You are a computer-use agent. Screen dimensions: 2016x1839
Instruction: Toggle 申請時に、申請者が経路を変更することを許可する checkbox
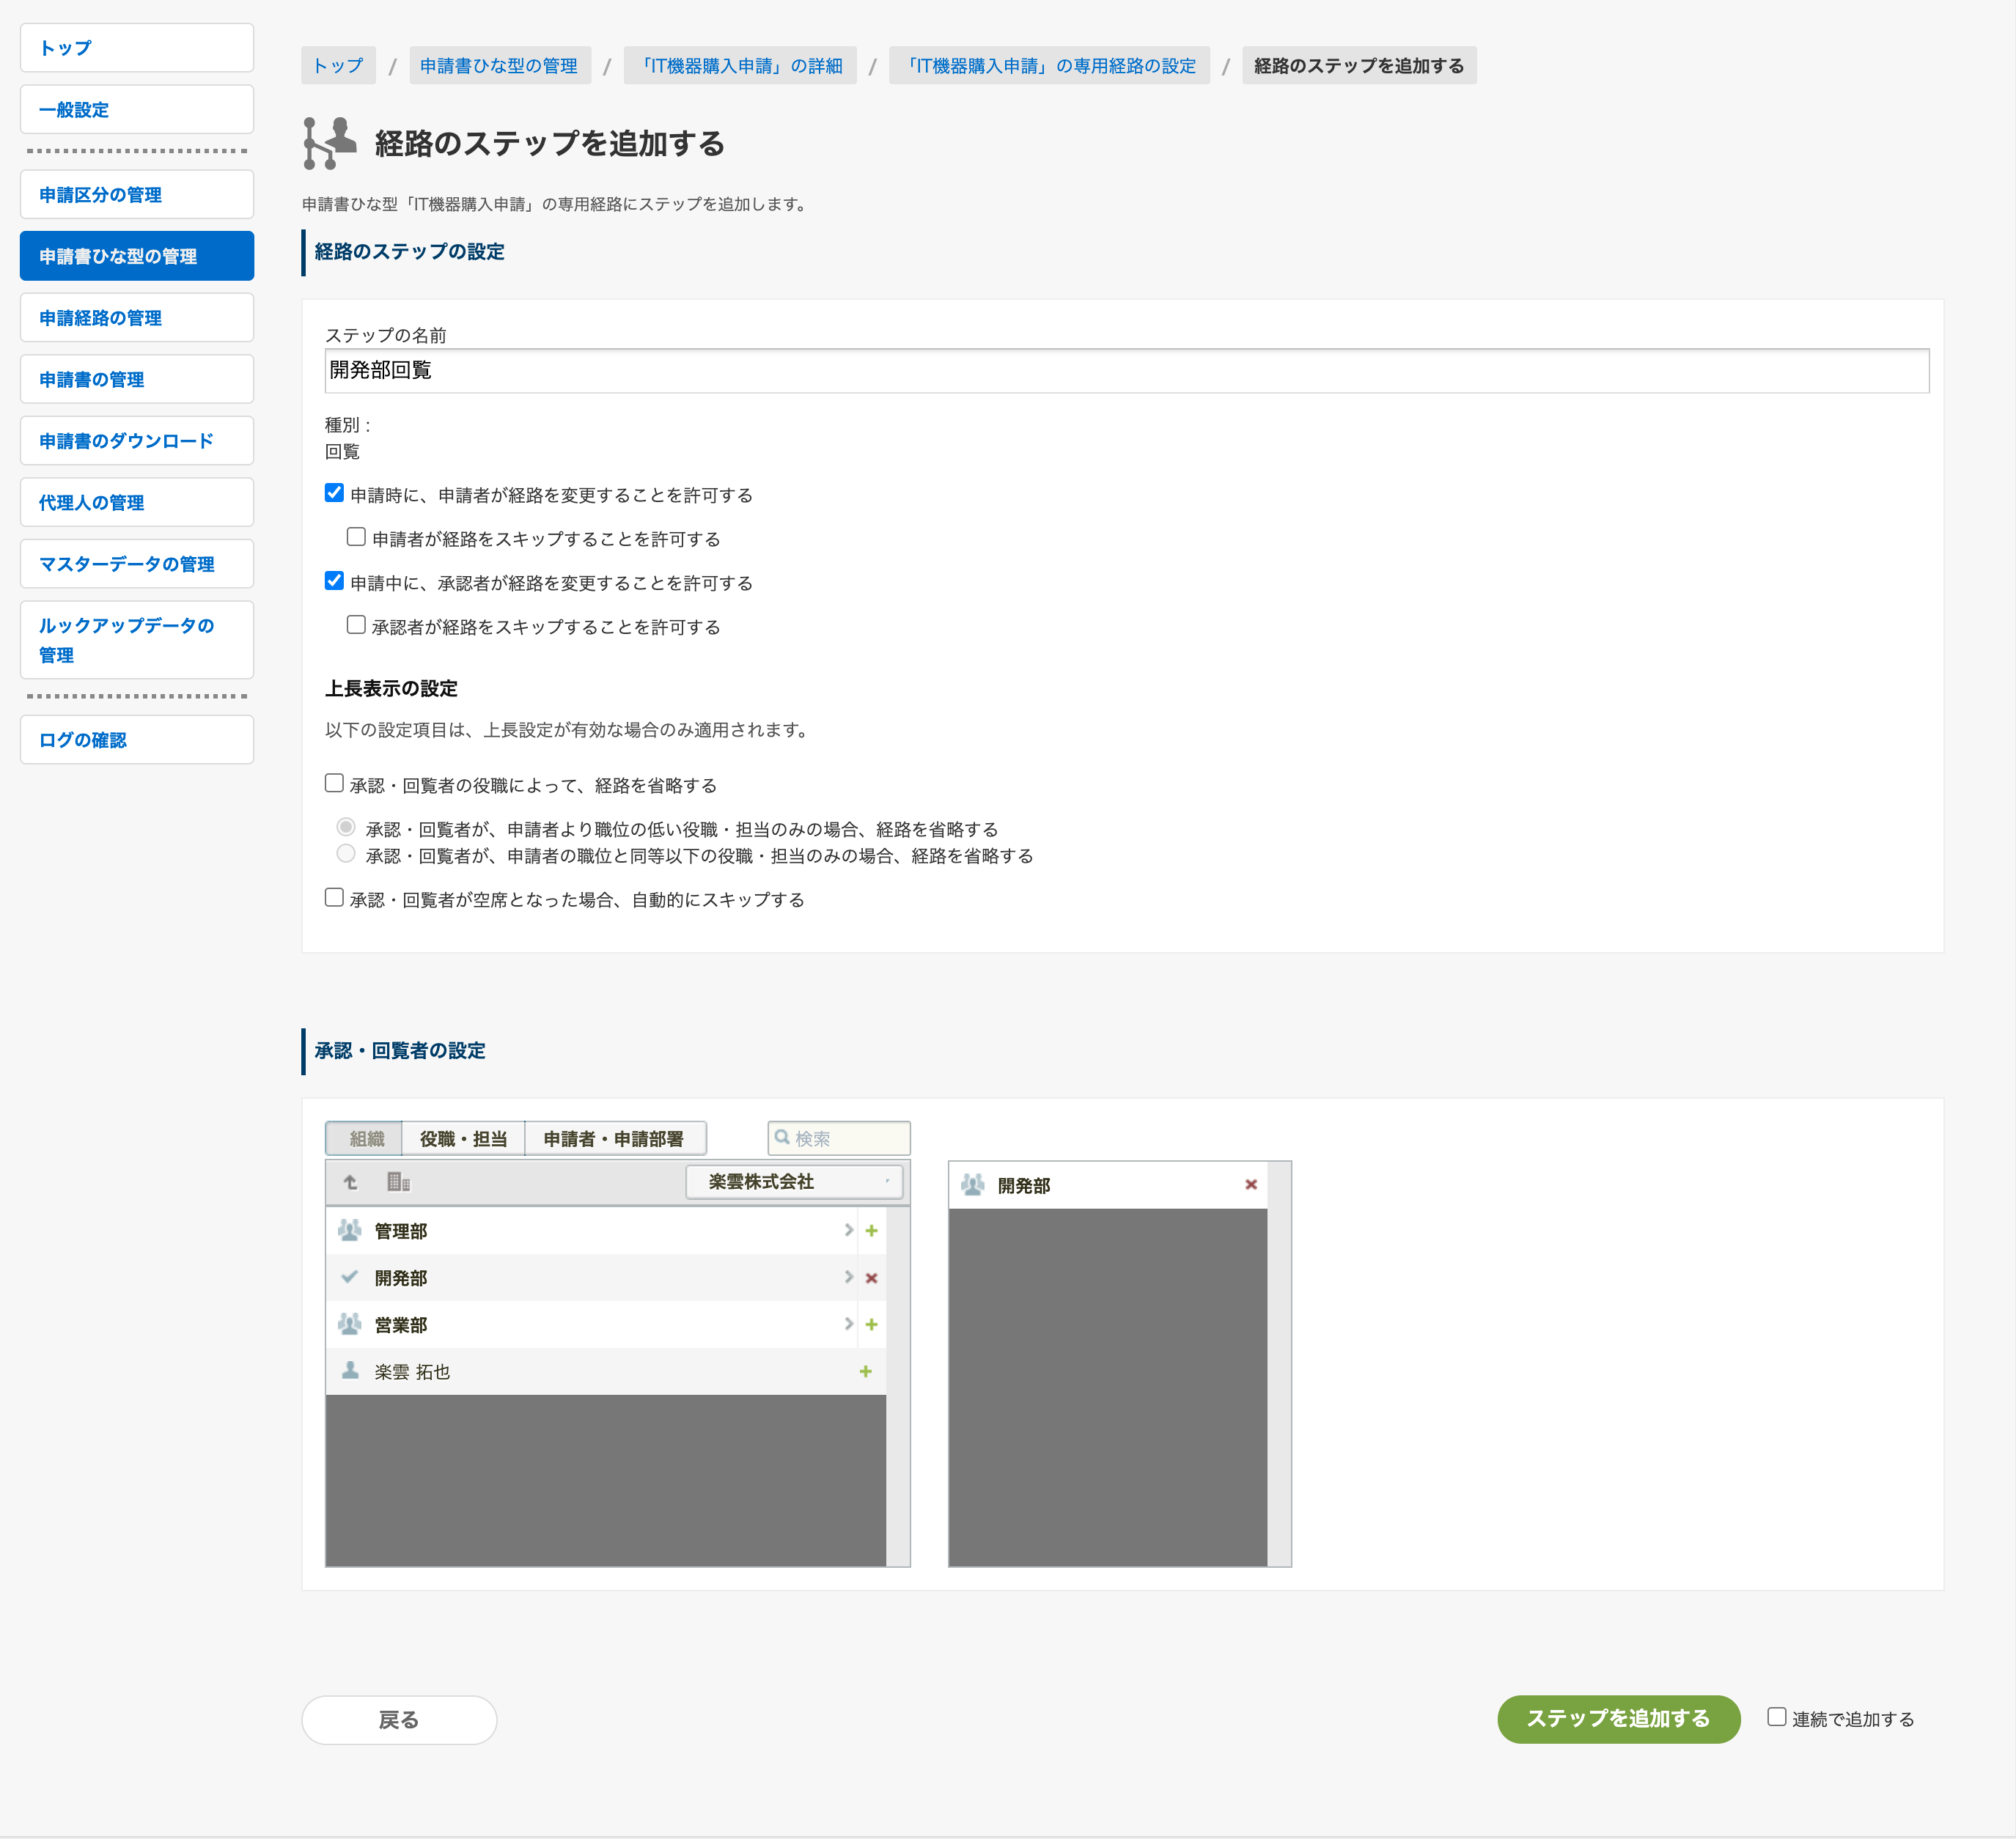pyautogui.click(x=334, y=493)
